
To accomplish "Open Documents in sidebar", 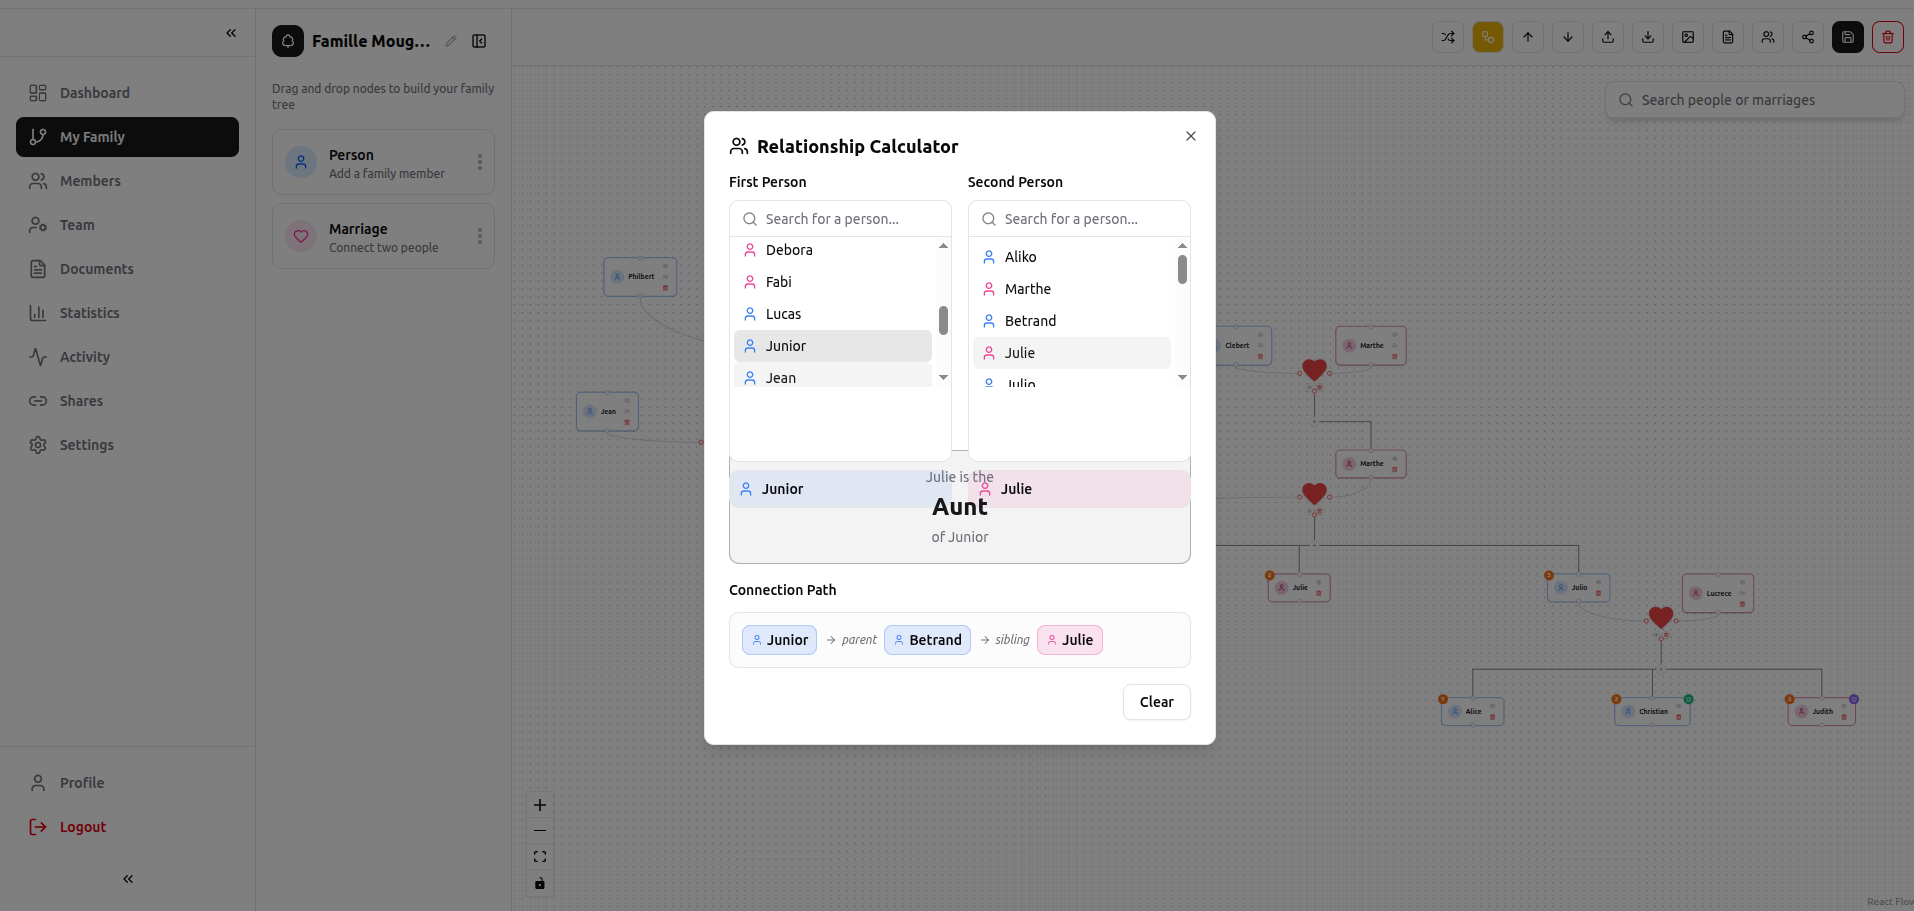I will [x=127, y=269].
